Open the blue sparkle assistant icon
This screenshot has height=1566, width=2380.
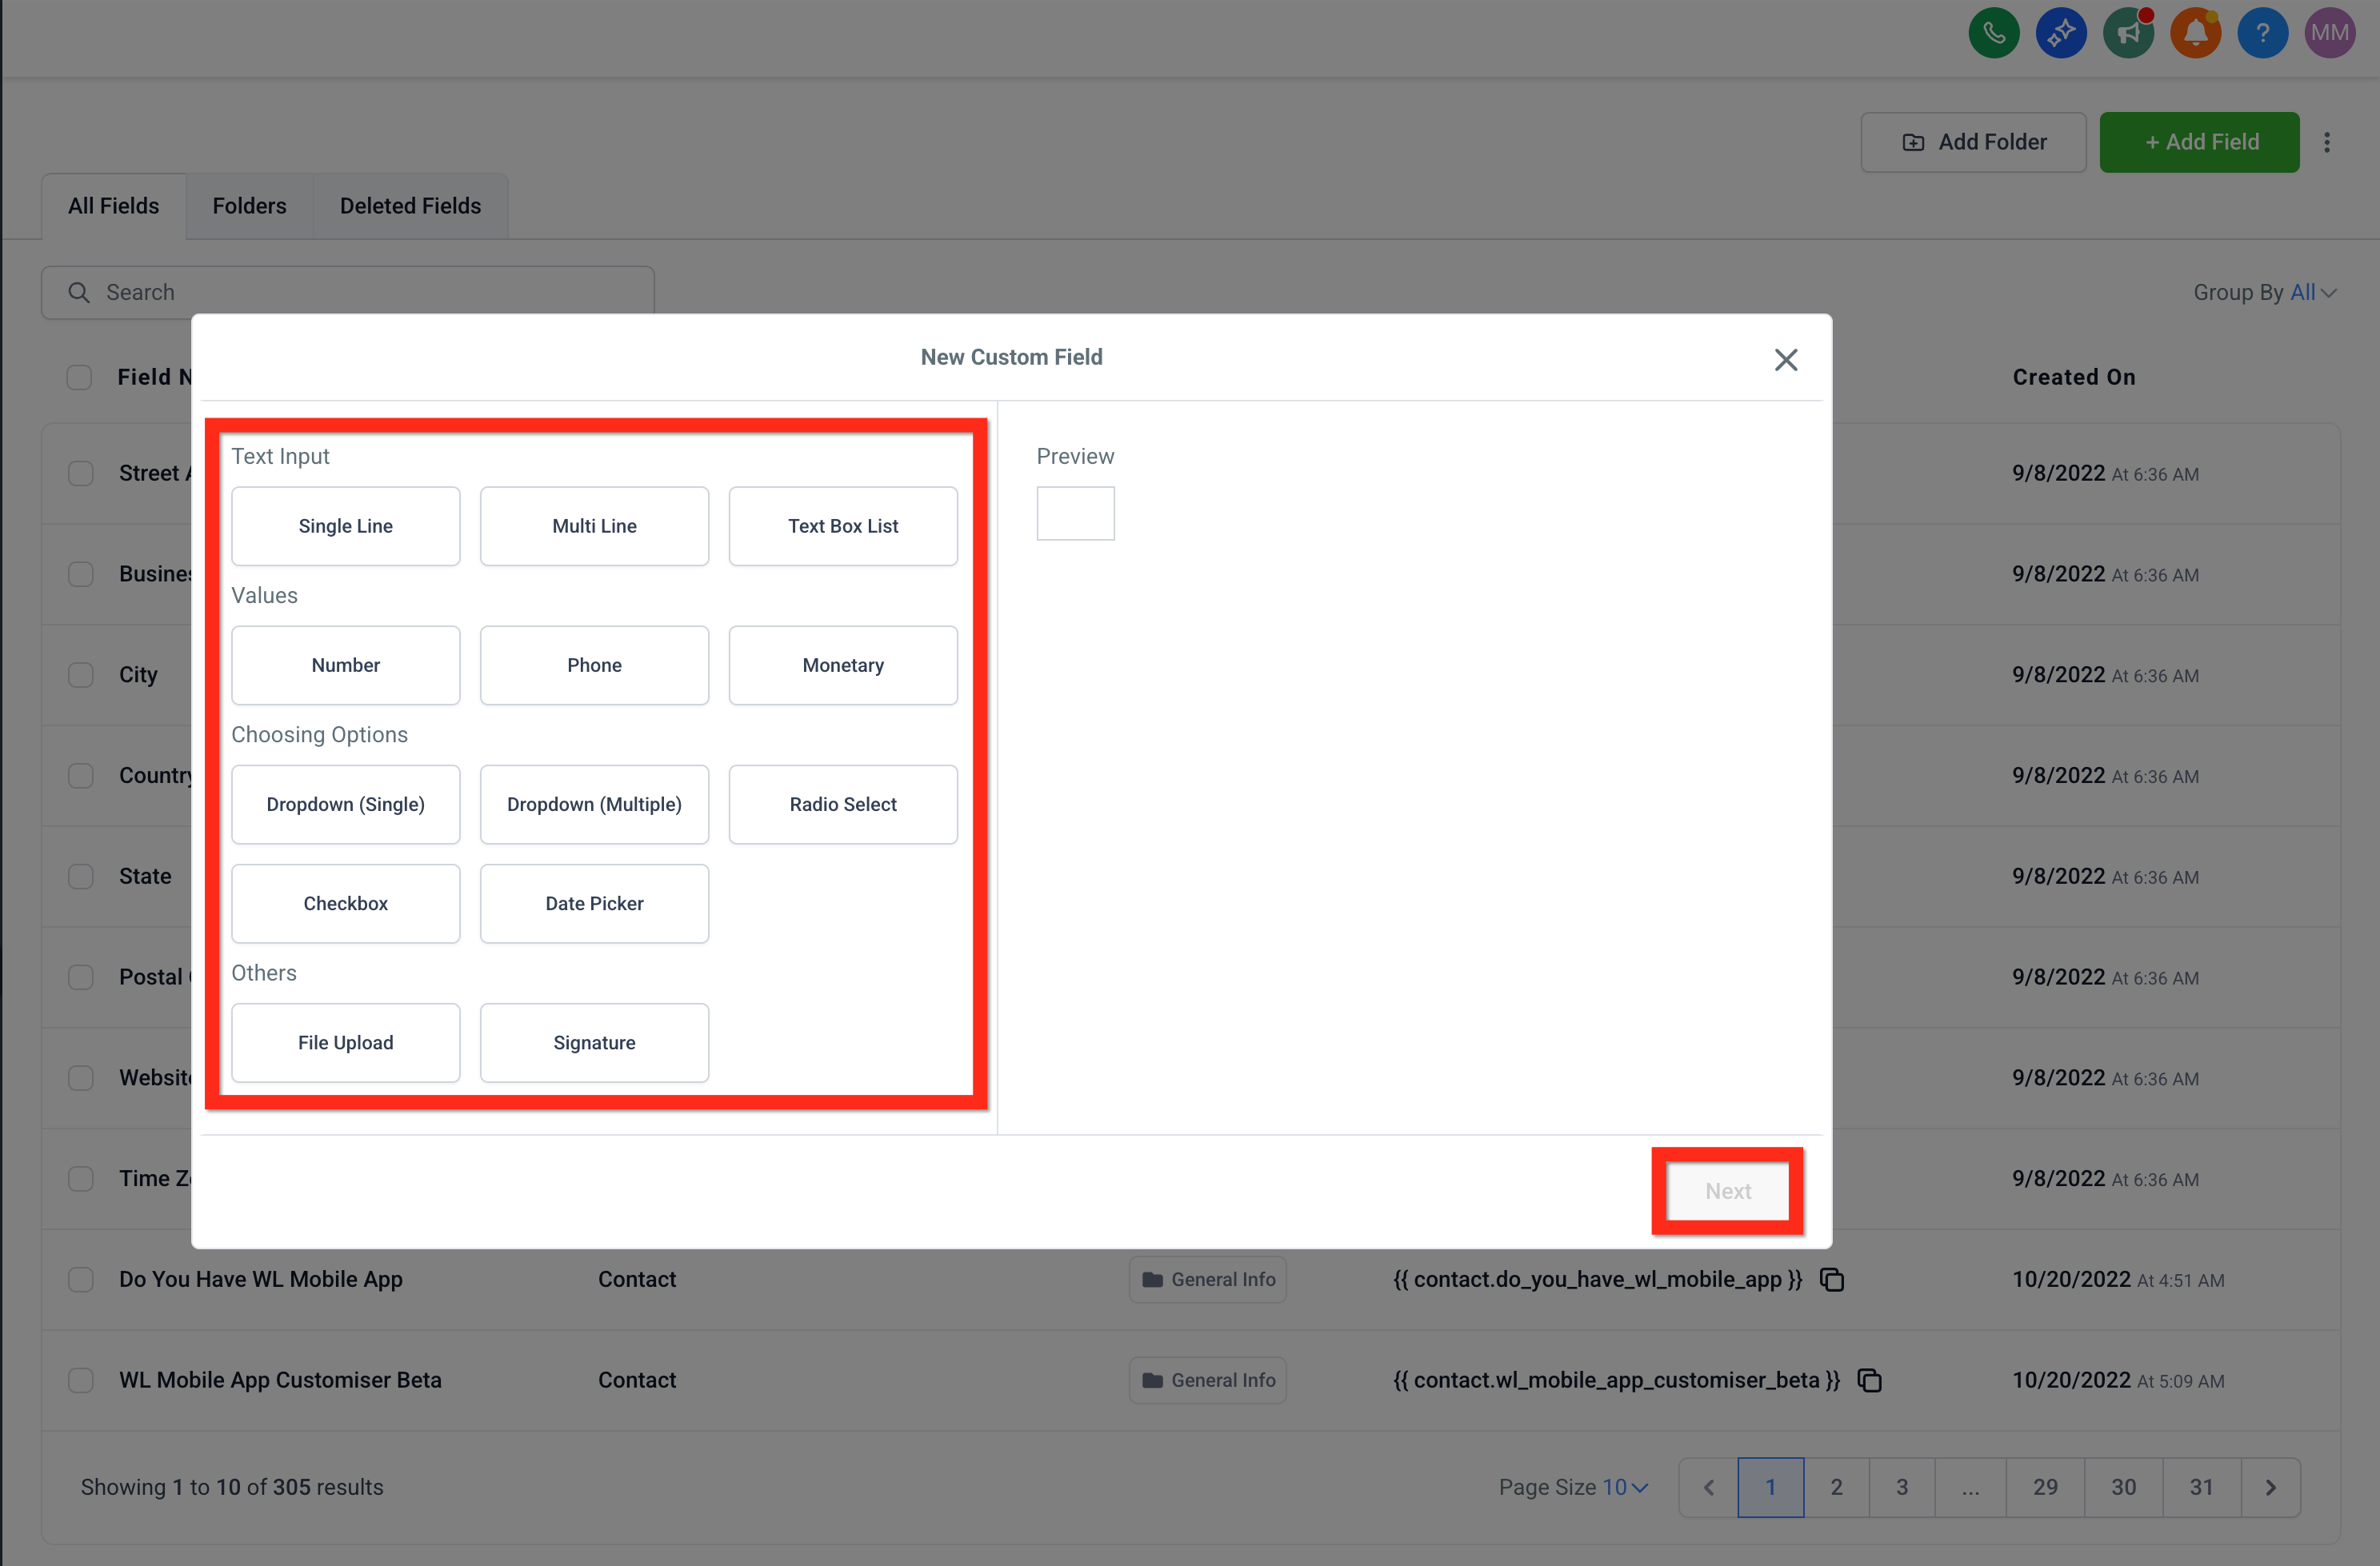[2060, 33]
